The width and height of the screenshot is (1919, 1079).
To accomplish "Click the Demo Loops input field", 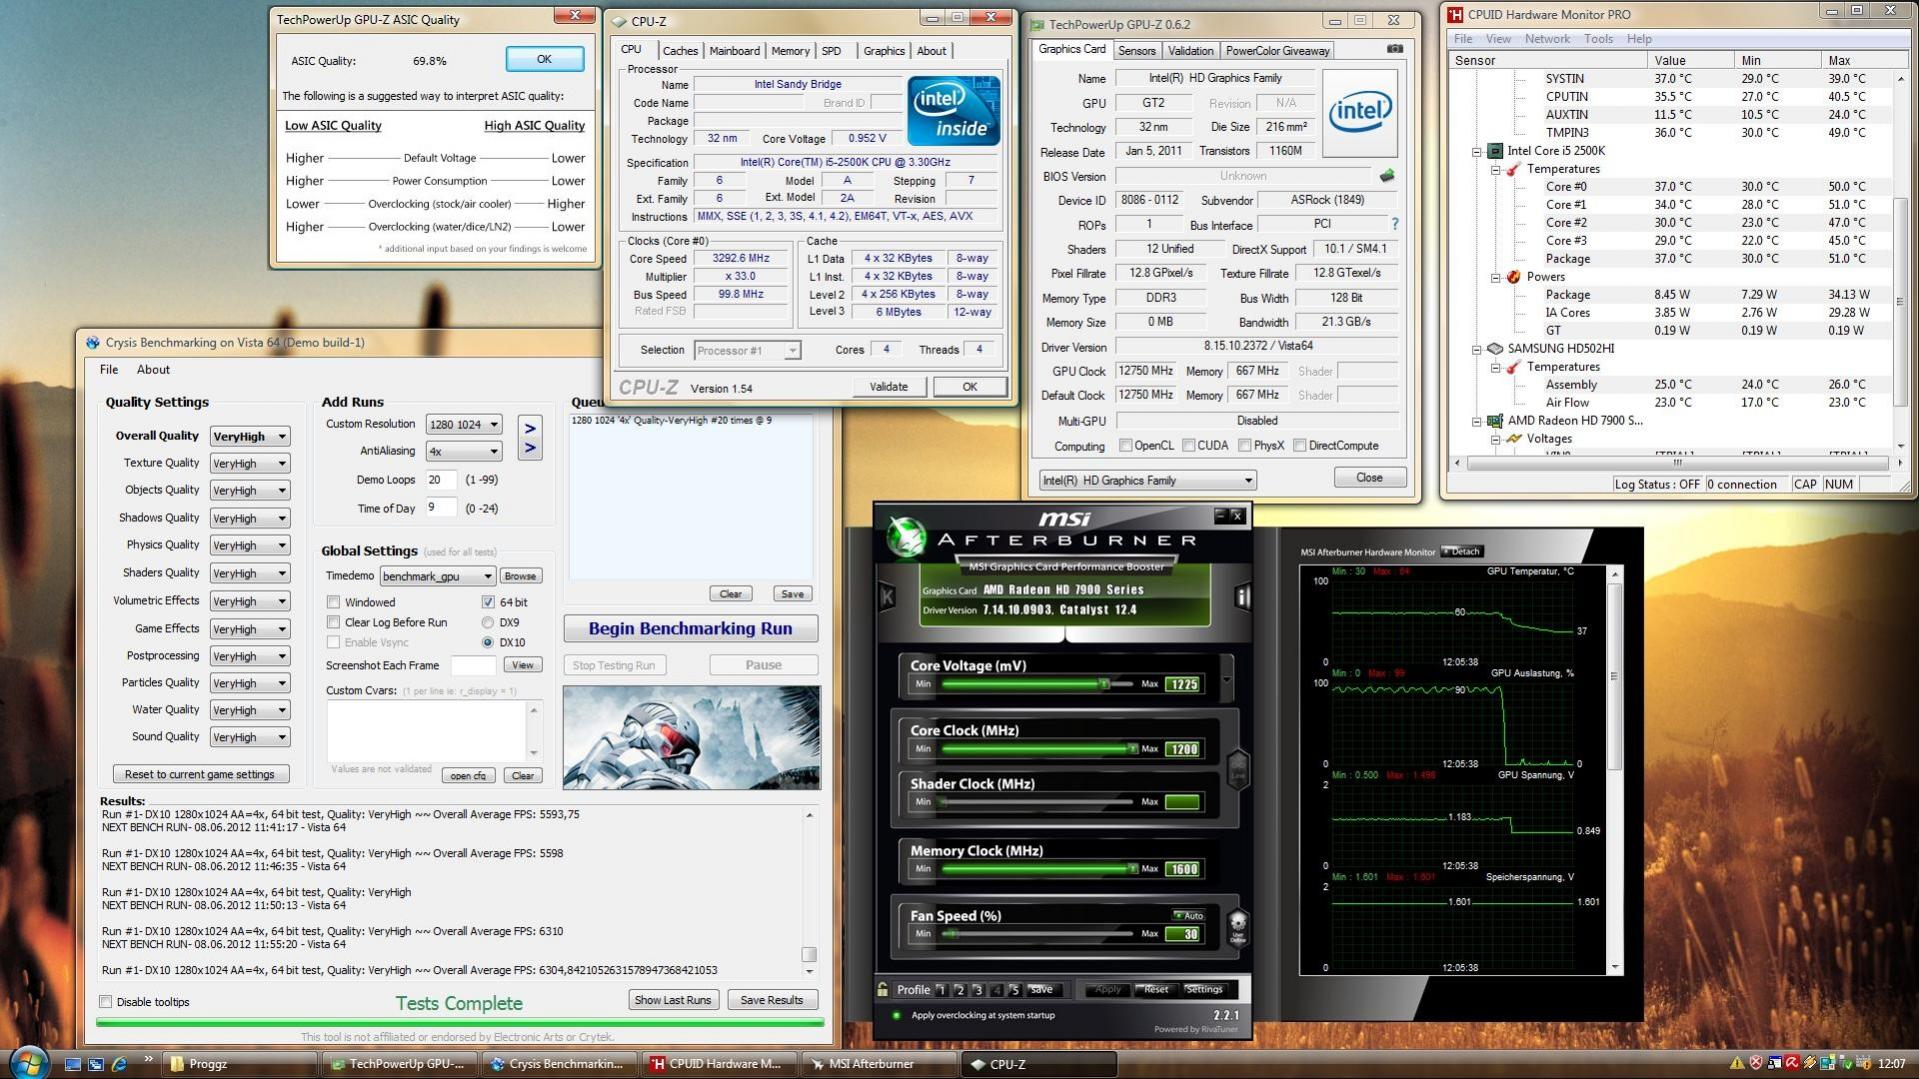I will [441, 480].
